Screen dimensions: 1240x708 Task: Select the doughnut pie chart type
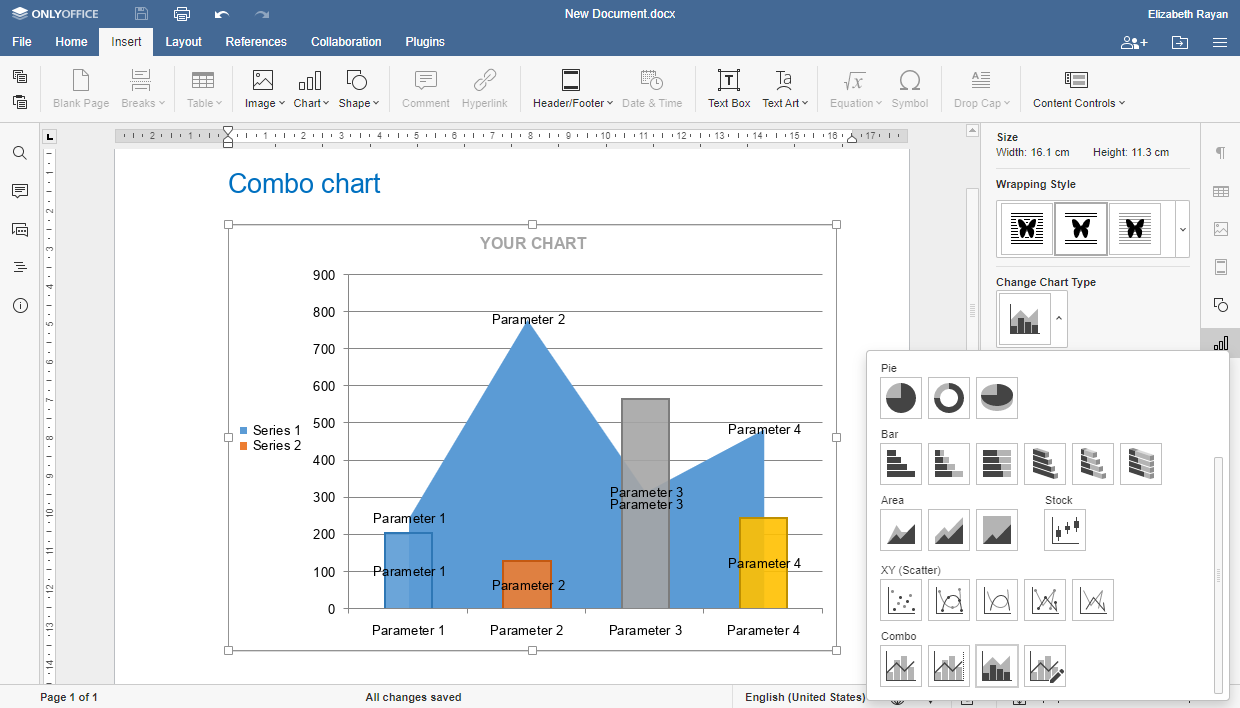pos(949,398)
